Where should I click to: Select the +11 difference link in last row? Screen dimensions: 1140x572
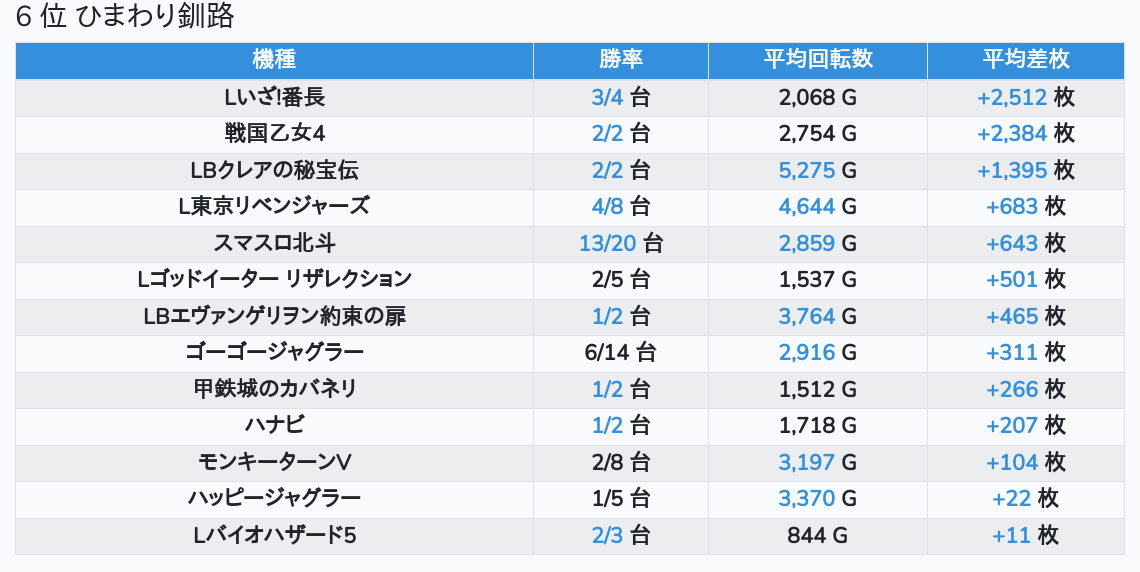1011,536
